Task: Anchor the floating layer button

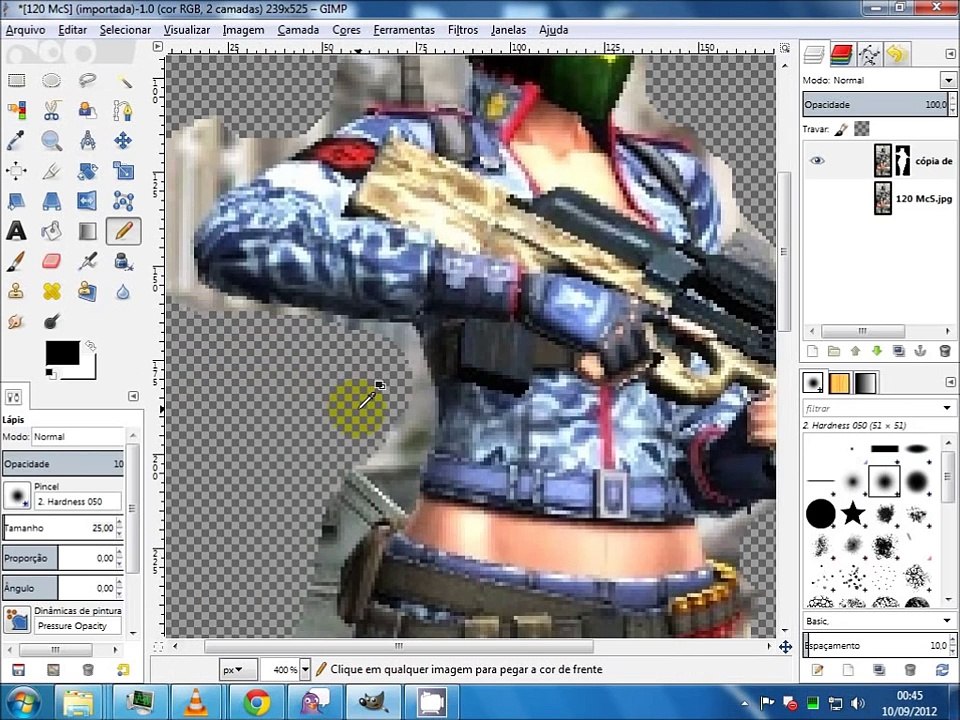Action: click(x=920, y=351)
